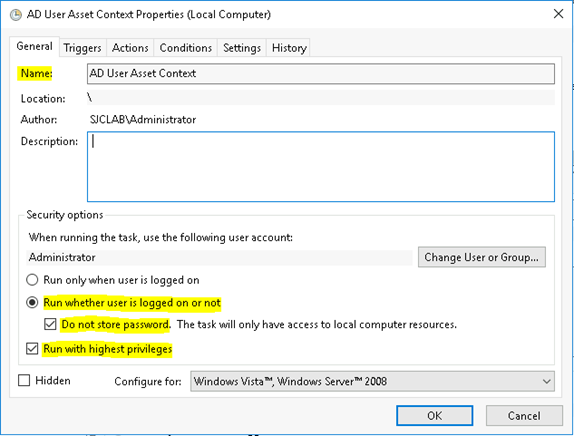
Task: Enable the Hidden checkbox
Action: tap(24, 380)
